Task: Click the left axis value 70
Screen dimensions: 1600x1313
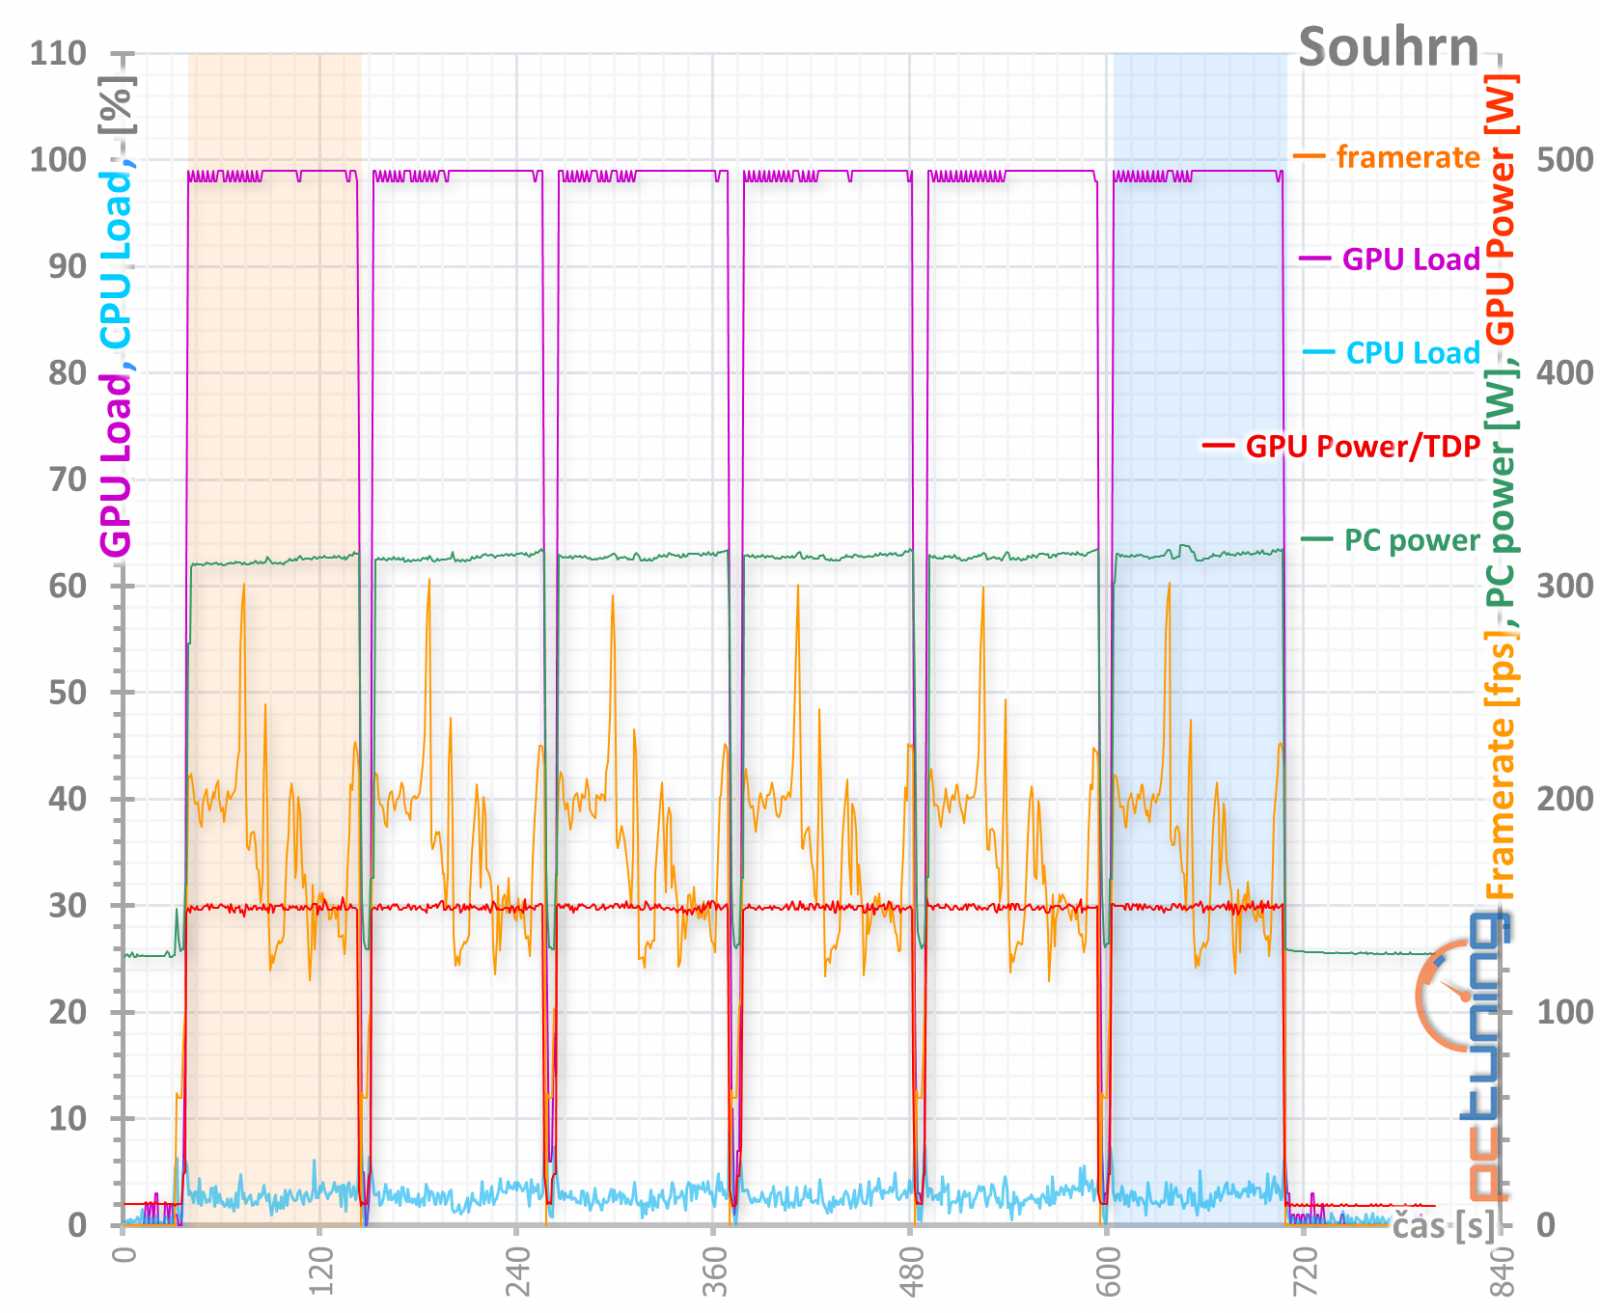Action: click(x=68, y=479)
